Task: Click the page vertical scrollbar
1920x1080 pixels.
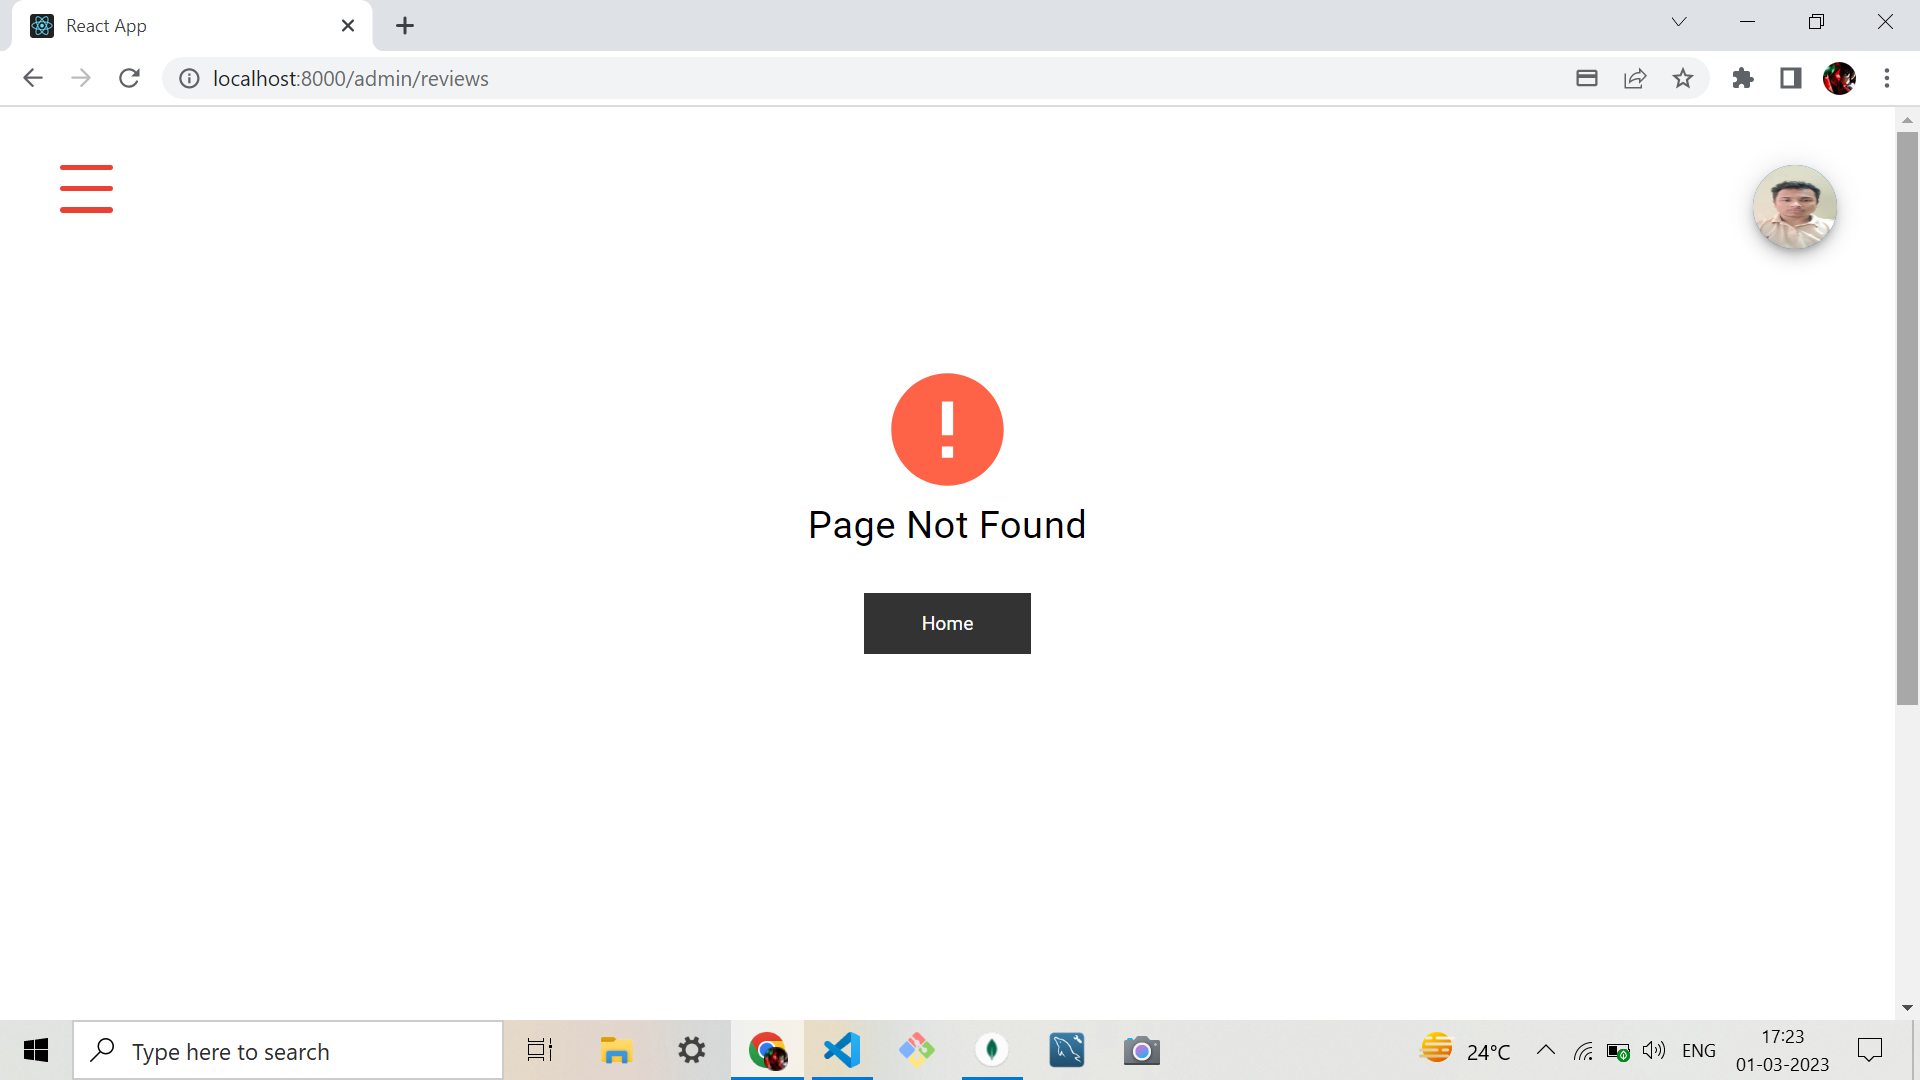Action: coord(1907,418)
